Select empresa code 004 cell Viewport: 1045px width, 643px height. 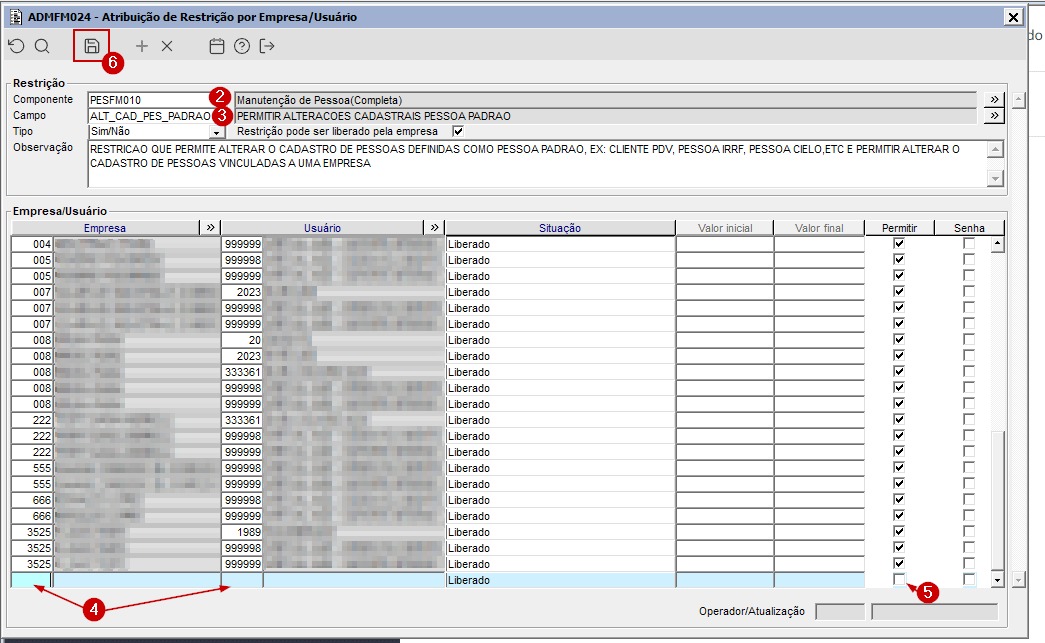[x=31, y=245]
